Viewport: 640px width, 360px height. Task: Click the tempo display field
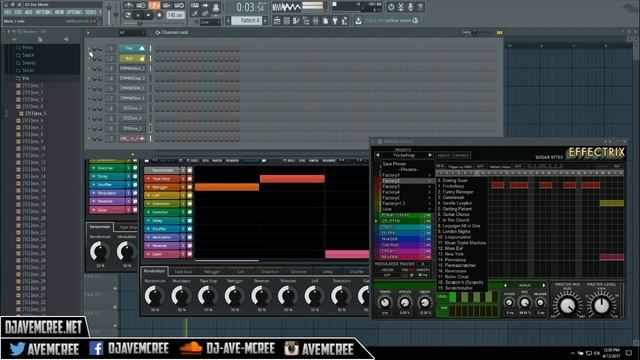(175, 15)
